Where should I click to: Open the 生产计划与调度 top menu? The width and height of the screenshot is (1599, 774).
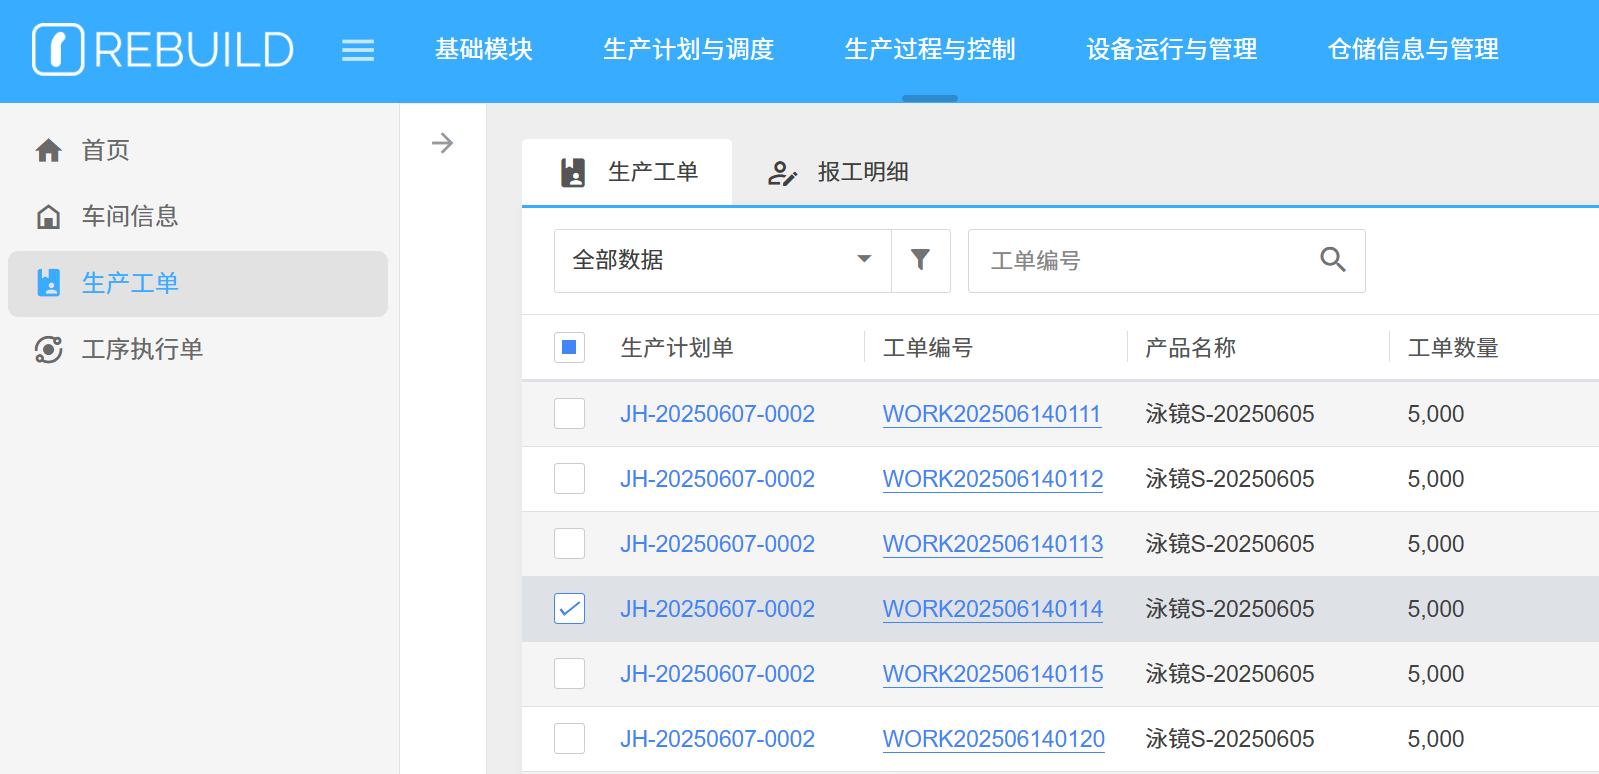tap(688, 49)
